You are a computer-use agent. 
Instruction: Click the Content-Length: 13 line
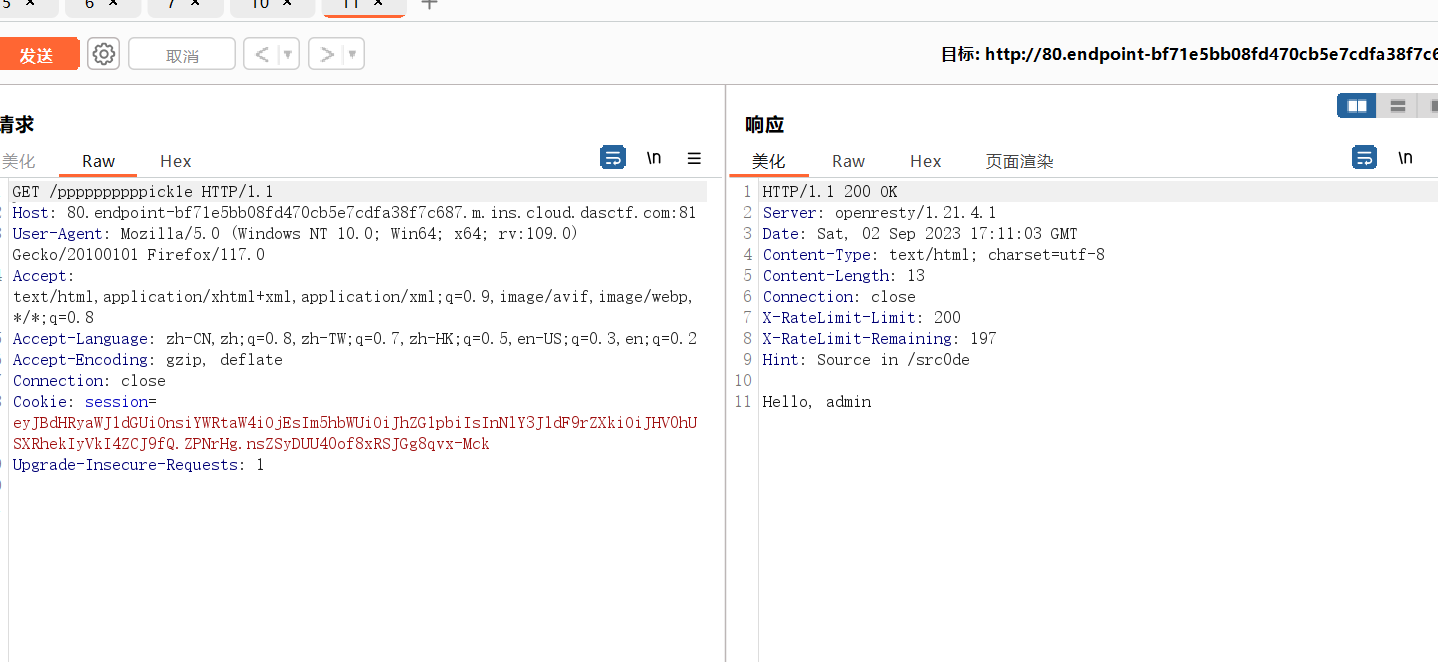tap(844, 276)
